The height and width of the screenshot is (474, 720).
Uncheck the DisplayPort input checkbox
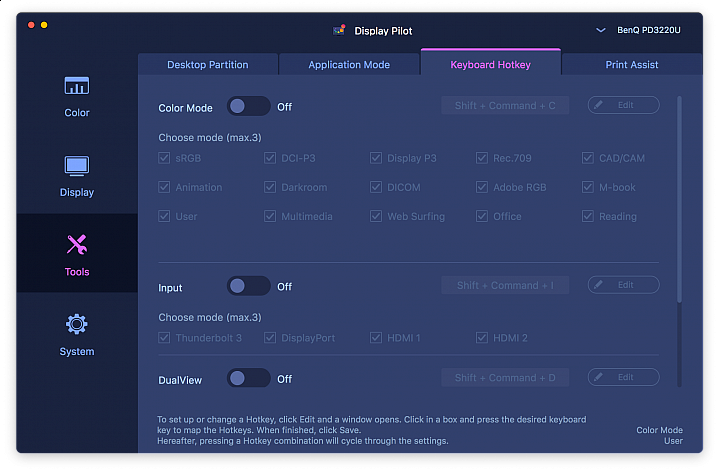[x=270, y=338]
